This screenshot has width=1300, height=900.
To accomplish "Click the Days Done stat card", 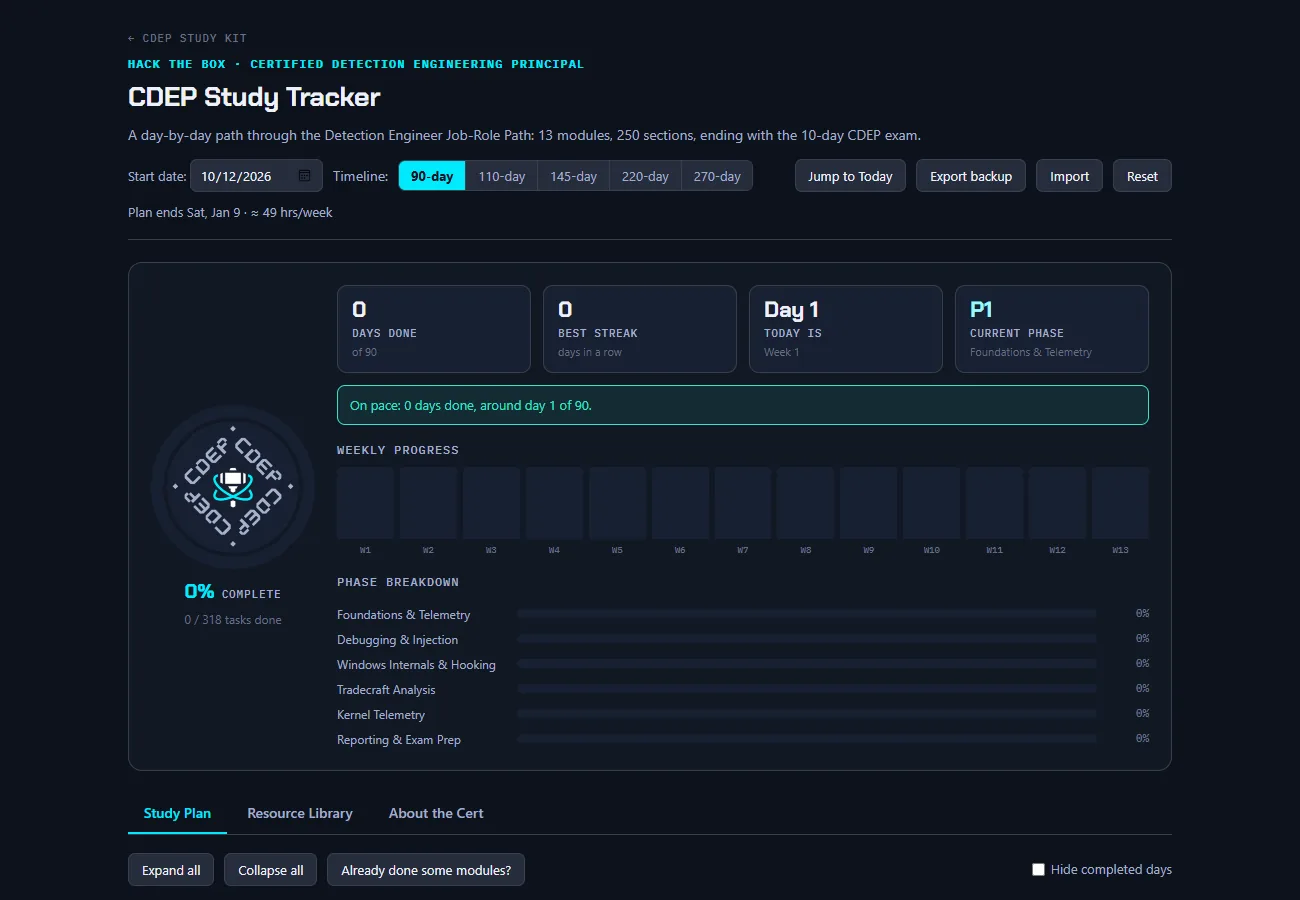I will (x=434, y=329).
